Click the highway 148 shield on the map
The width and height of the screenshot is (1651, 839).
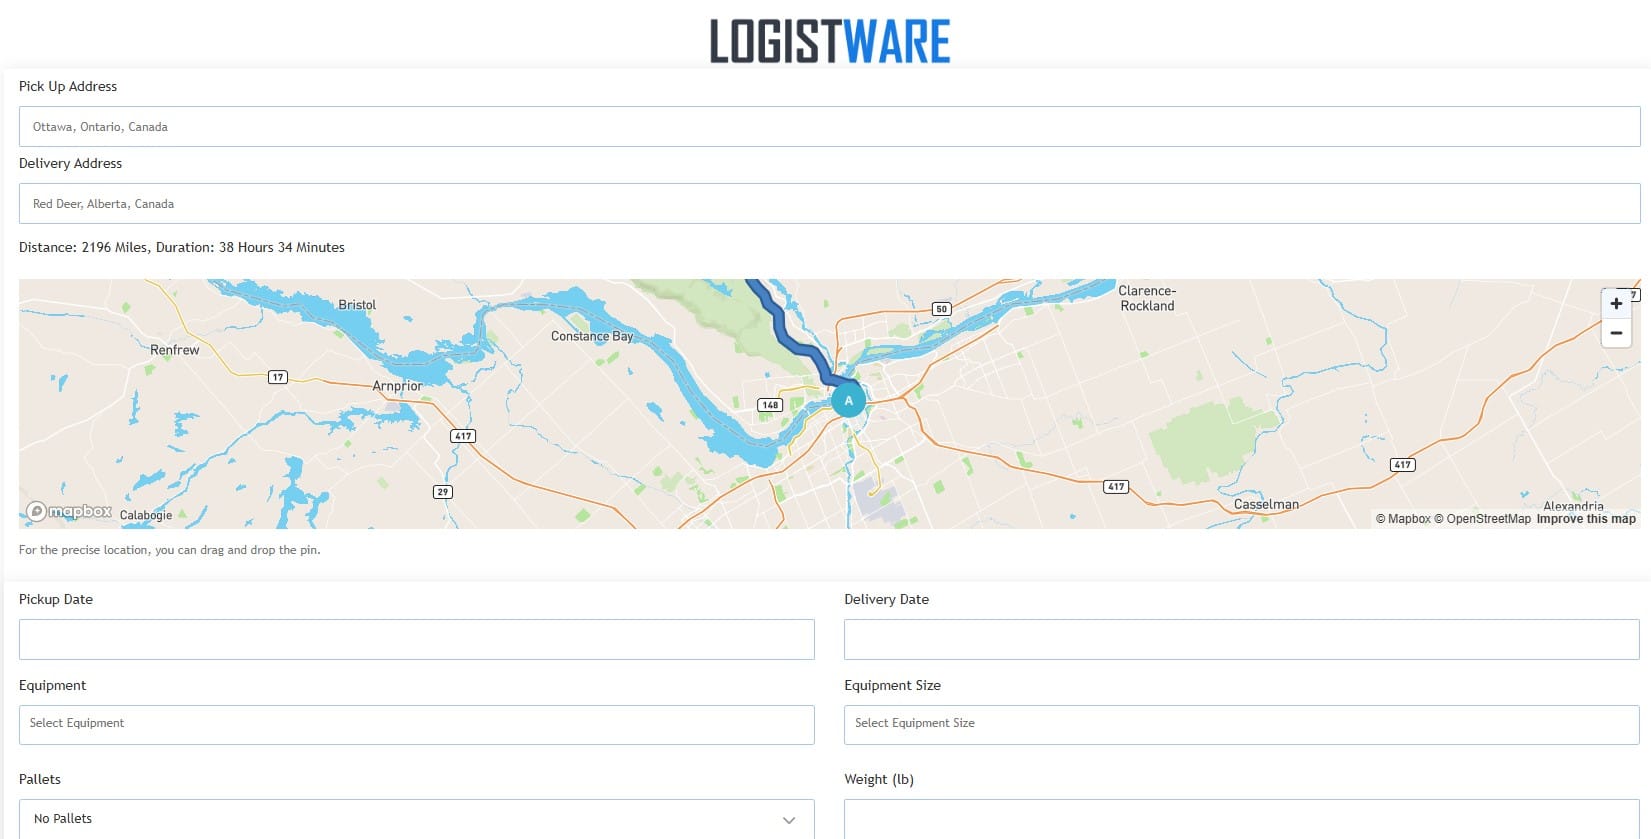pos(769,405)
